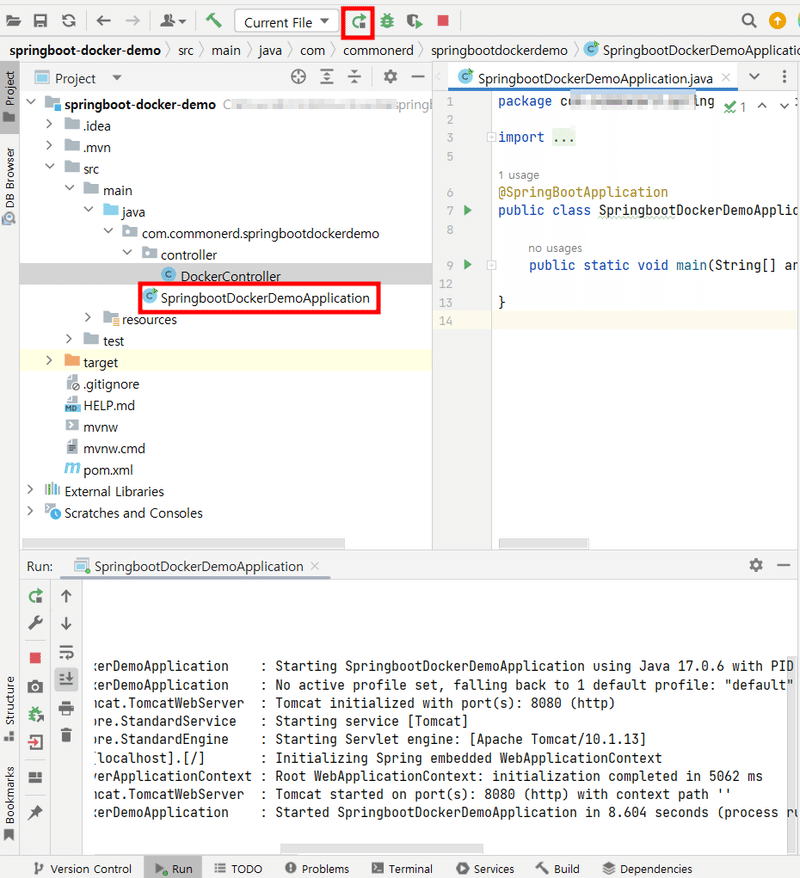Viewport: 800px width, 878px height.
Task: Open the Terminal tool window tab
Action: pos(403,868)
